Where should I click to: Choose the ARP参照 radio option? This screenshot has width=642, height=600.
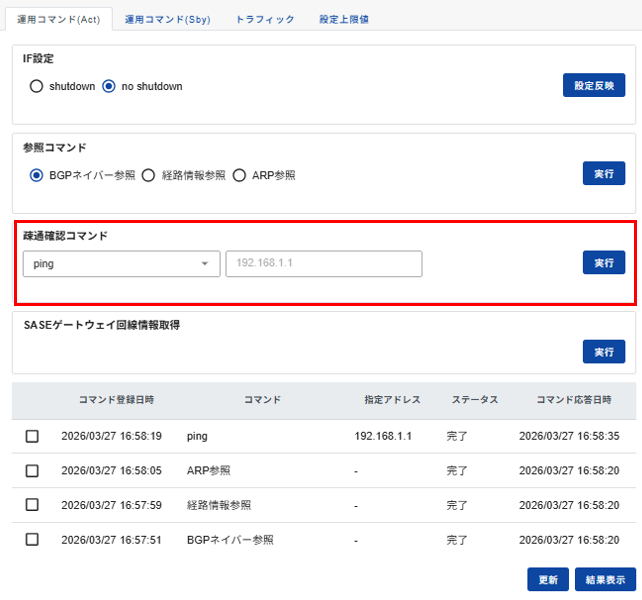click(x=239, y=175)
